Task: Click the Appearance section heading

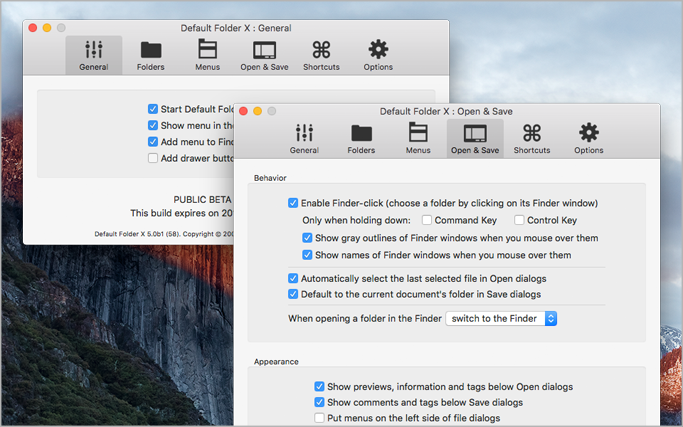Action: pyautogui.click(x=276, y=362)
